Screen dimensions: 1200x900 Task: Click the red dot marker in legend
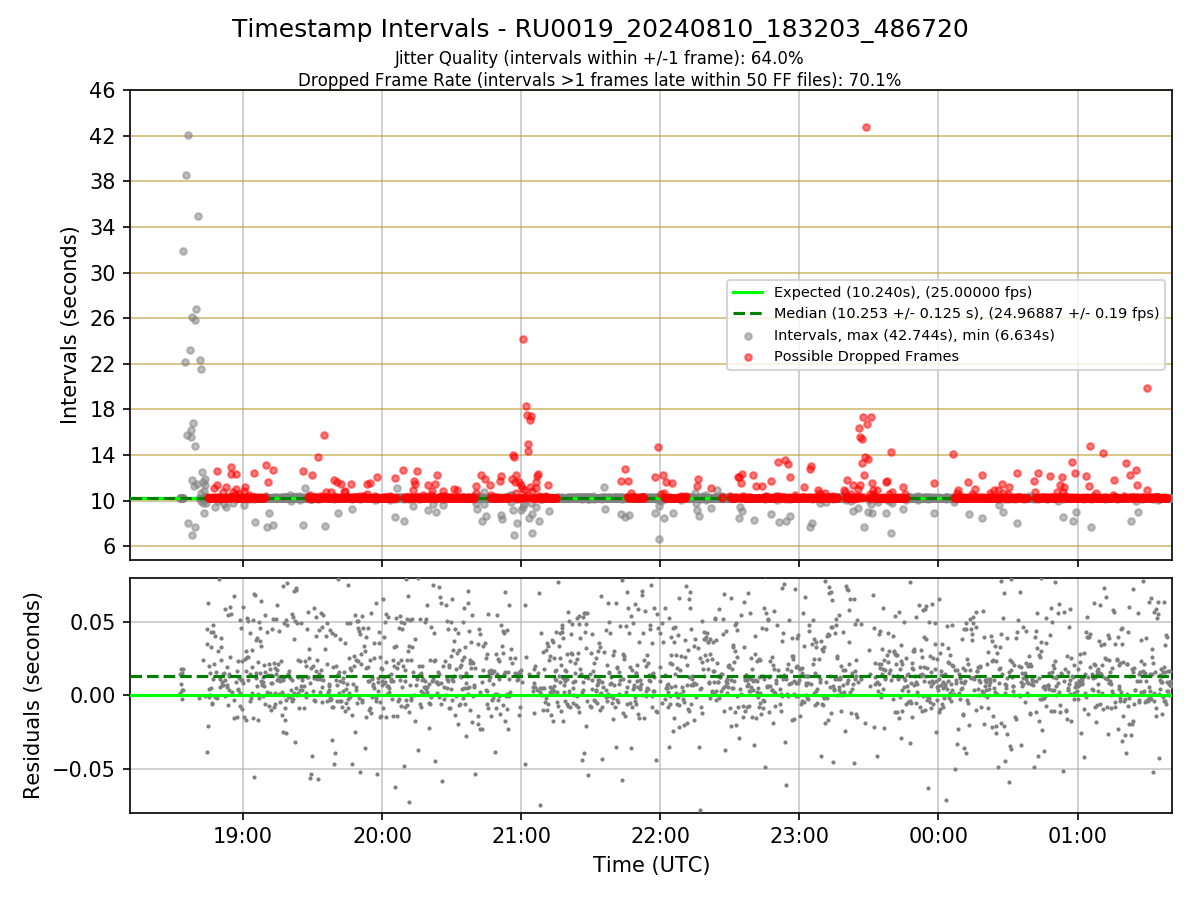pyautogui.click(x=748, y=356)
